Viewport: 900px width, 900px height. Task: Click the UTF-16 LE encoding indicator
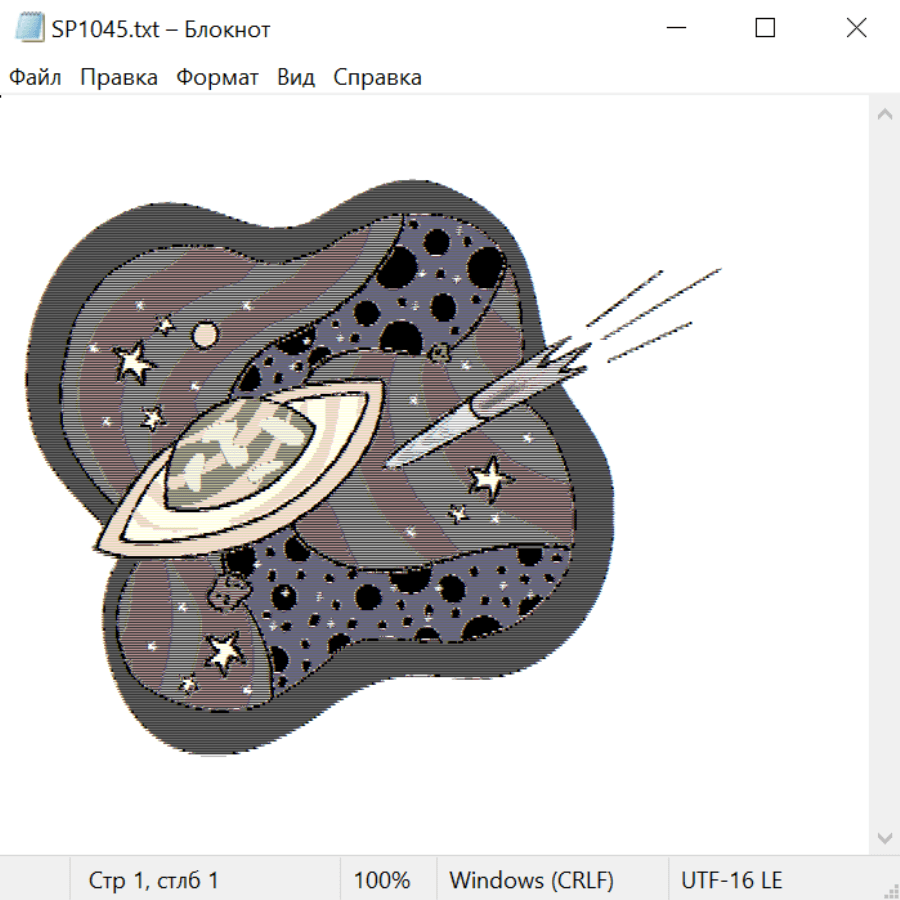731,881
